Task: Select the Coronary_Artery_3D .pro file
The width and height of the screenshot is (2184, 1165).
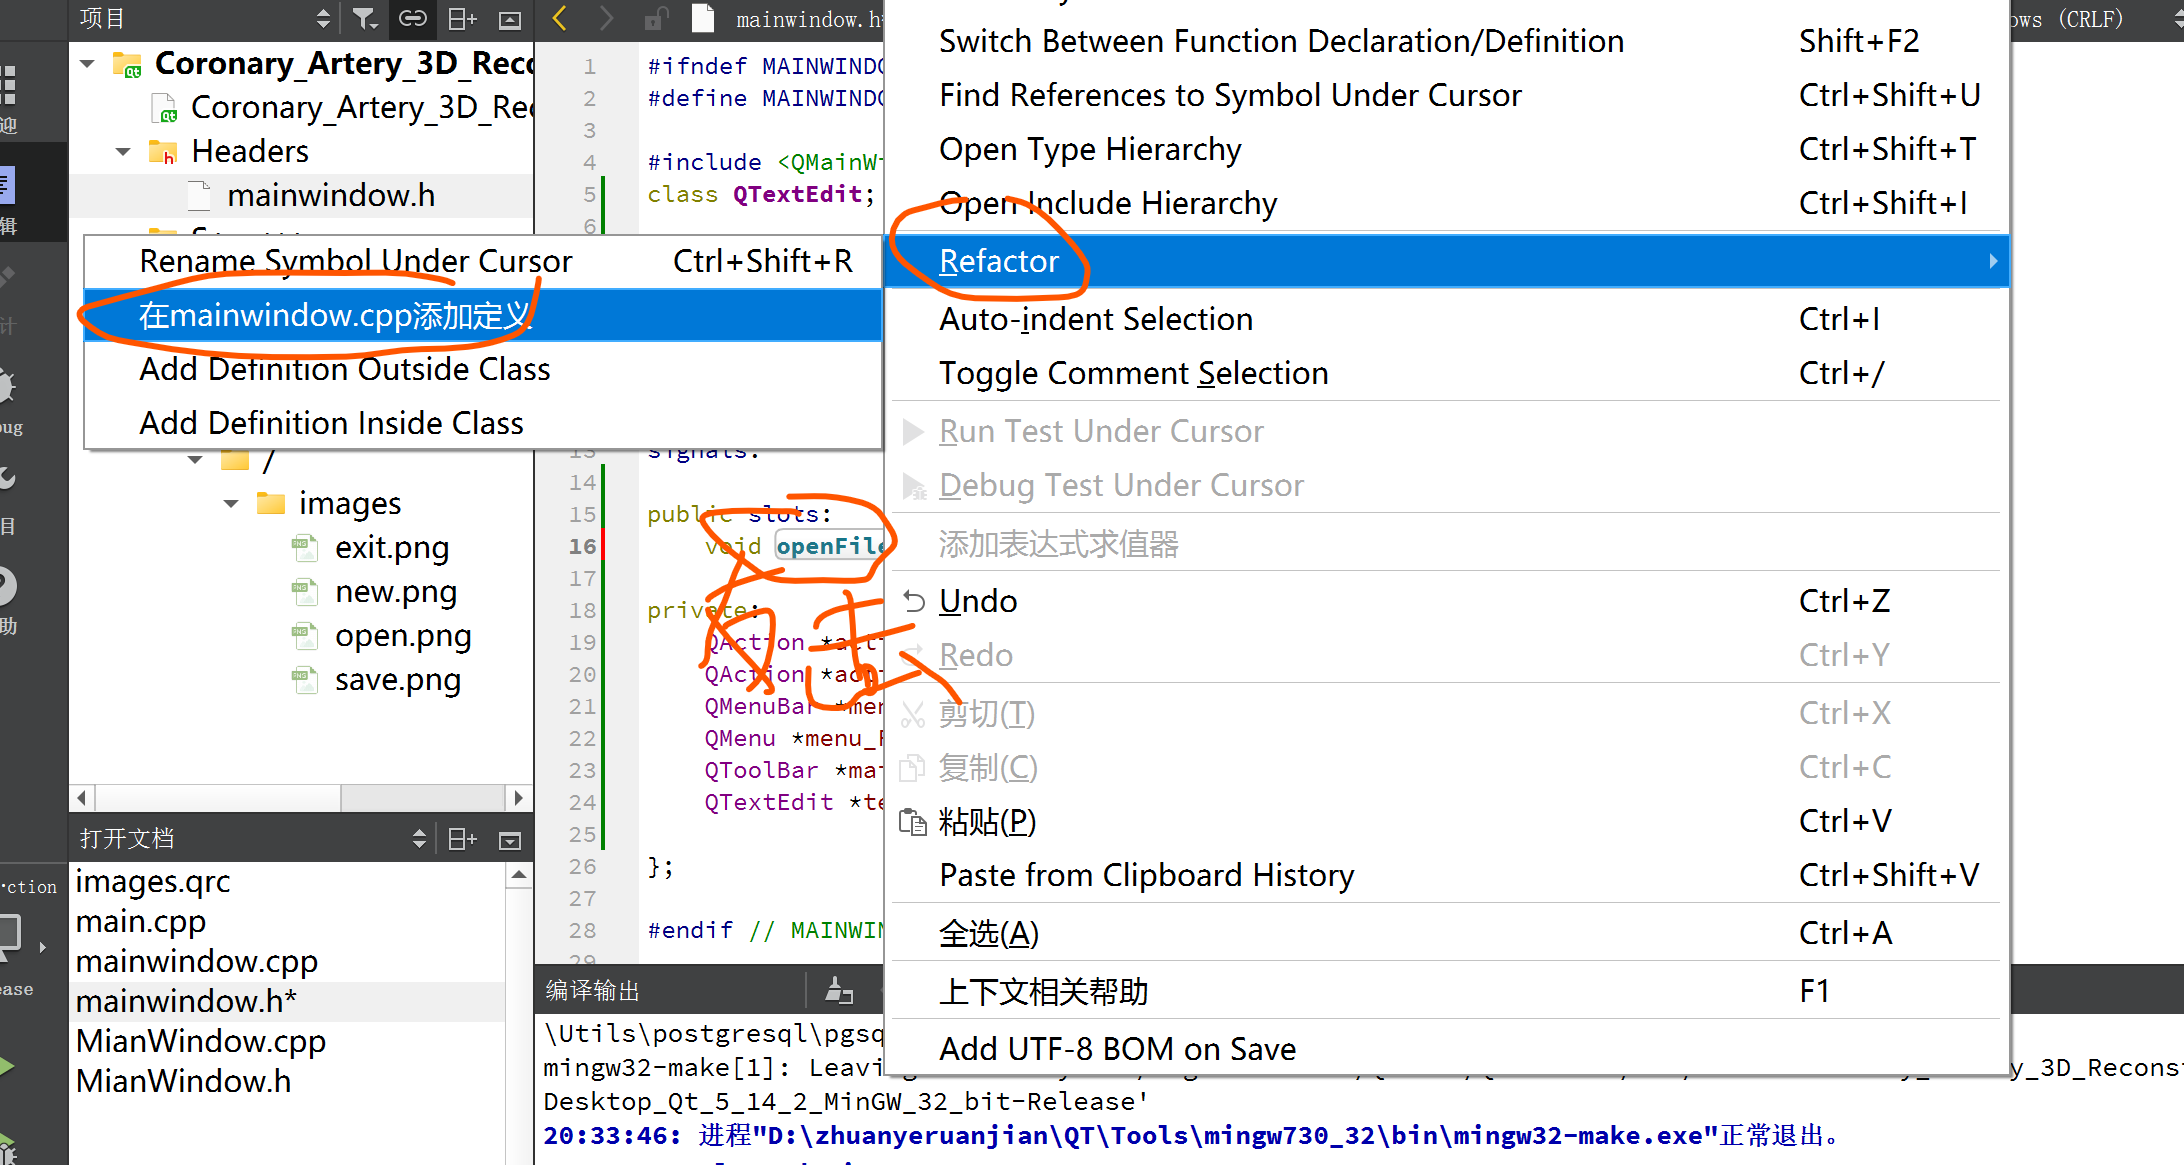Action: coord(362,108)
